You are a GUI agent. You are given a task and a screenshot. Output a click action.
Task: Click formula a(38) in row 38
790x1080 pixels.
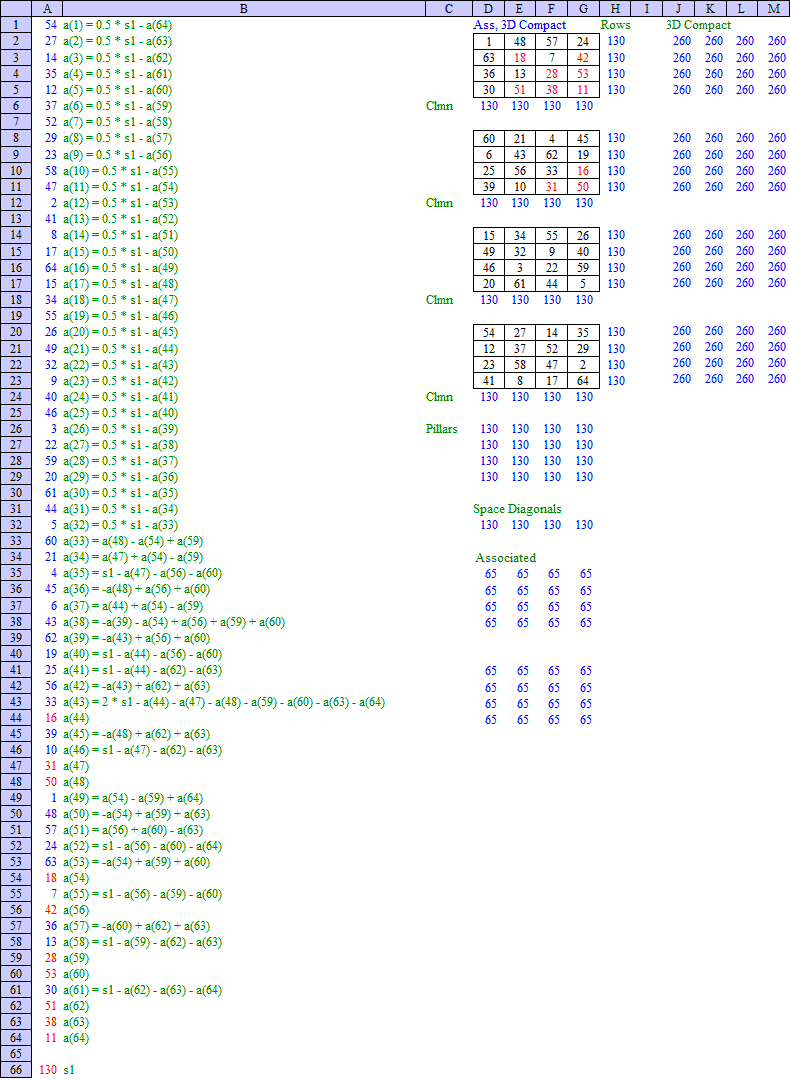pos(174,622)
